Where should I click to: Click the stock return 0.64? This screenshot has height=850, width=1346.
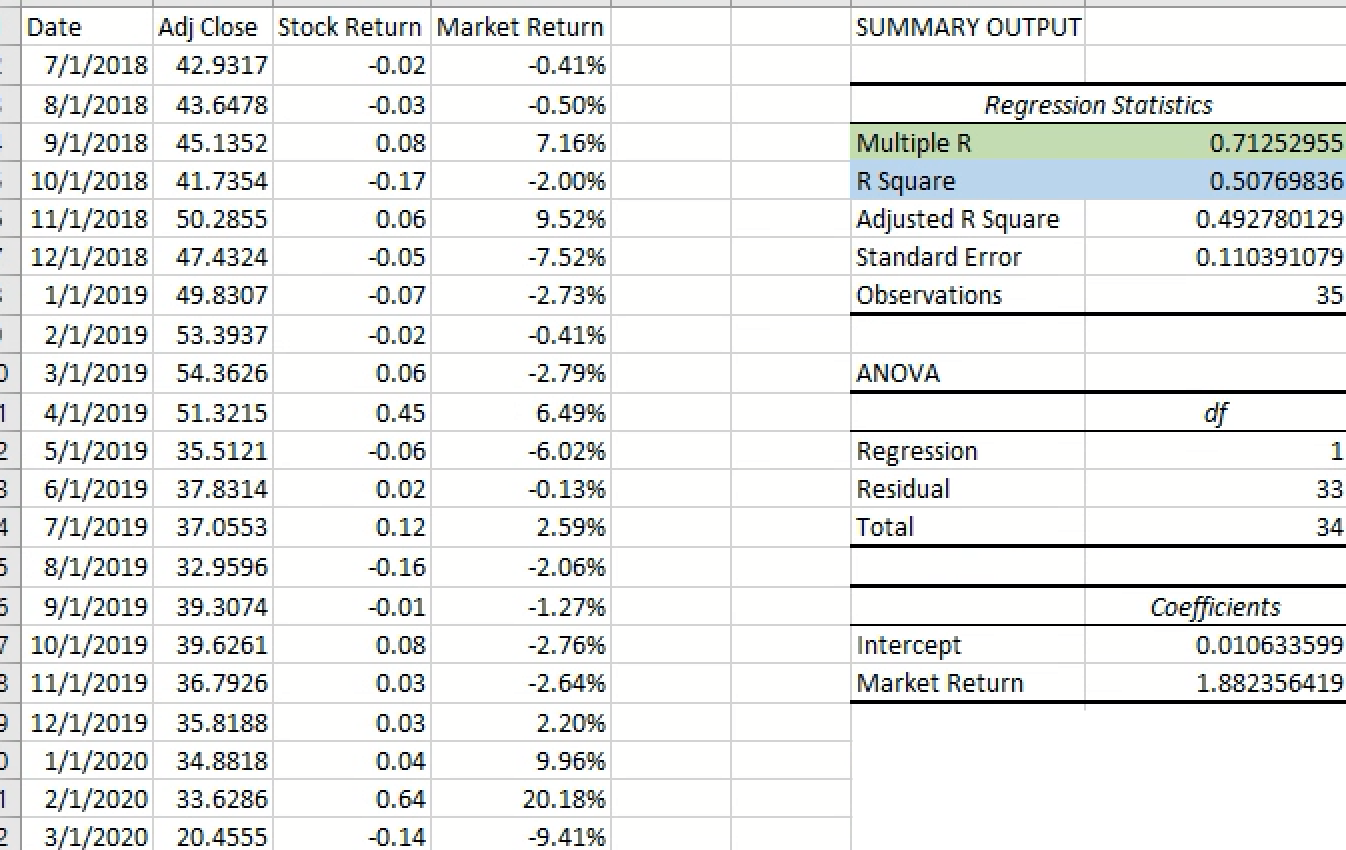(x=351, y=799)
